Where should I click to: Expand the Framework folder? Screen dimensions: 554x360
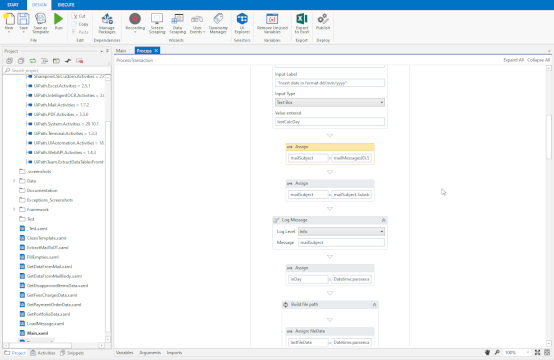[x=14, y=209]
